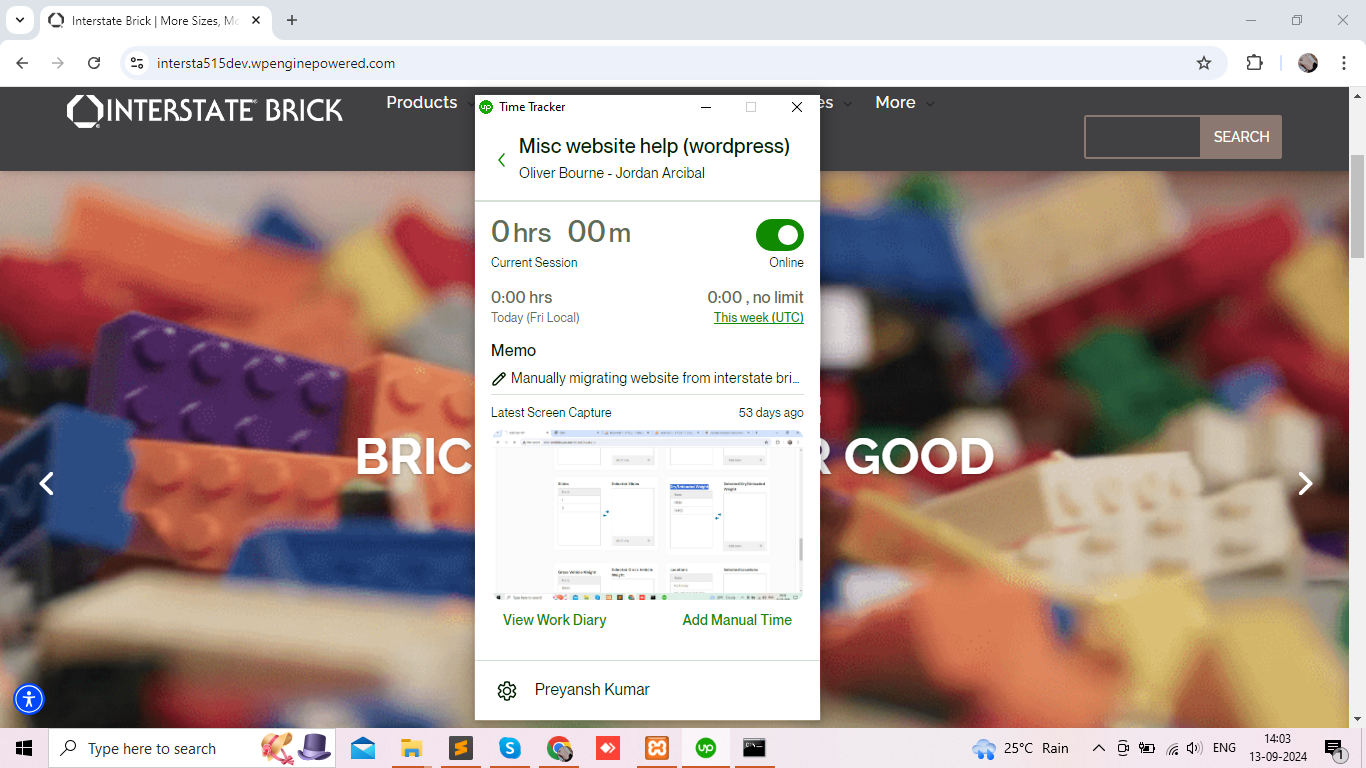Toggle the Online tracking switch

(779, 235)
